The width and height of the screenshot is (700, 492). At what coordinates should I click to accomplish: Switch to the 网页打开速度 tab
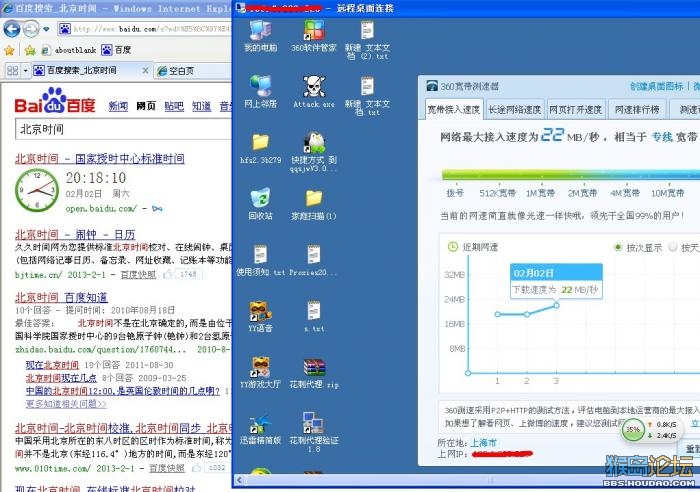click(575, 109)
